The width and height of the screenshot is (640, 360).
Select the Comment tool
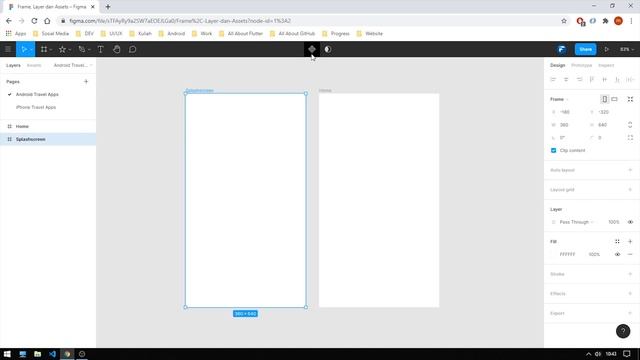[x=133, y=49]
